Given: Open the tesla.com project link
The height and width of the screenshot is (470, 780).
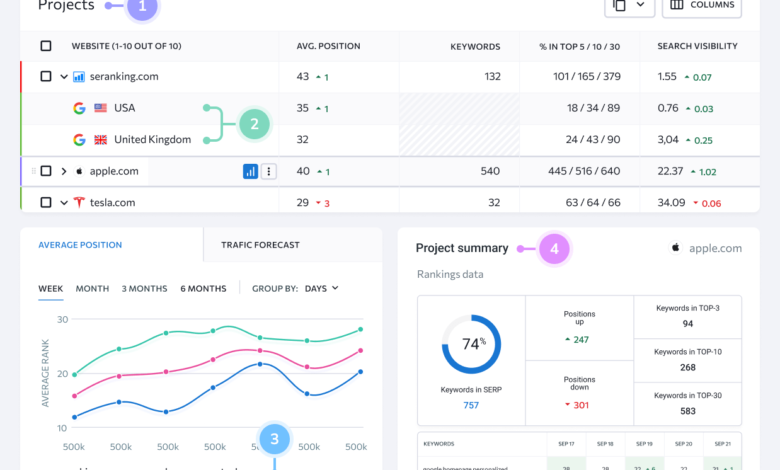Looking at the screenshot, I should 112,202.
